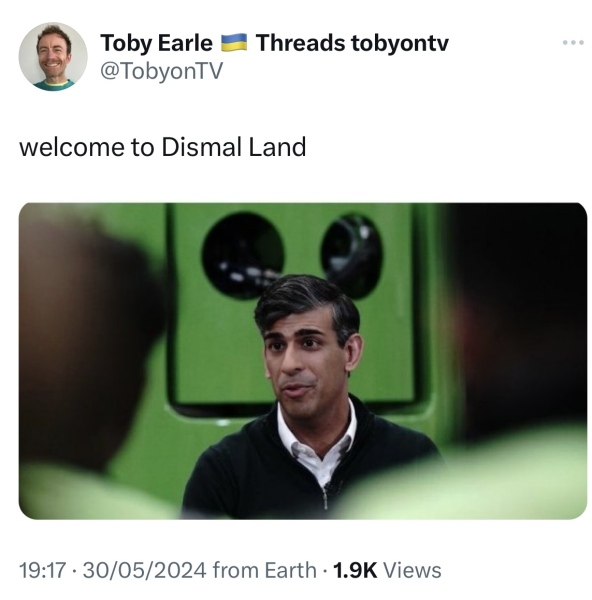This screenshot has height=600, width=592.
Task: Click the right dark circular hole in photo
Action: 352,256
